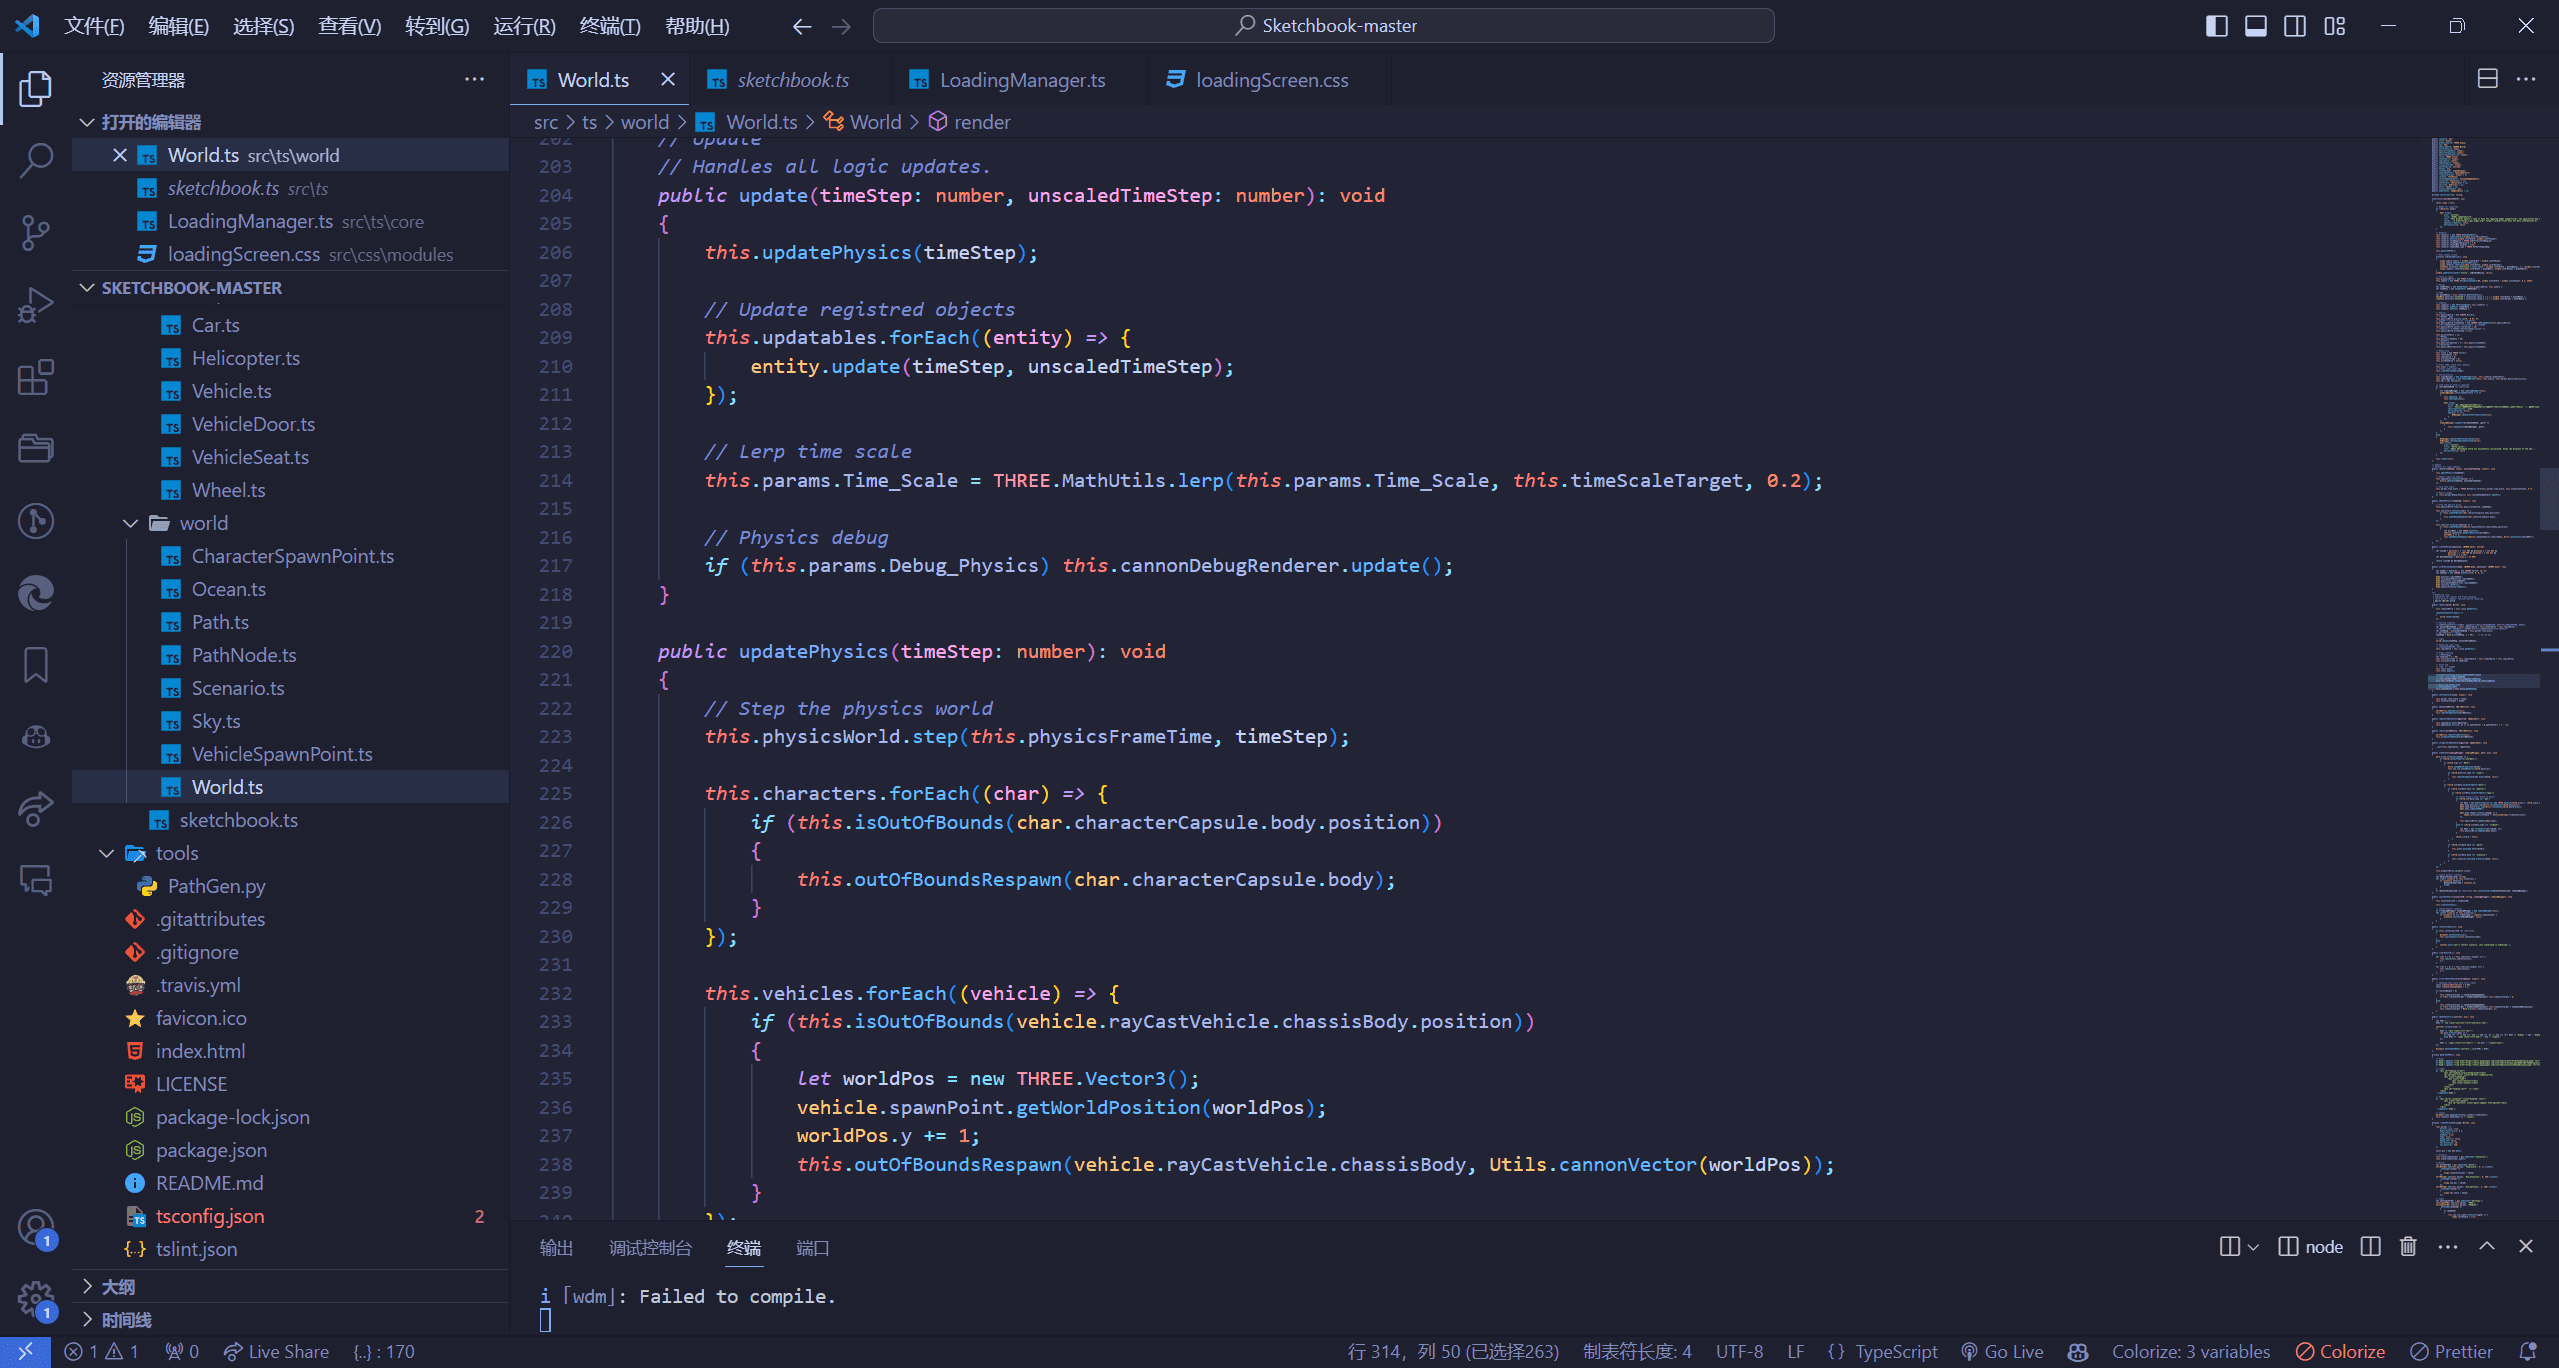This screenshot has height=1368, width=2559.
Task: Open Explorer panel More Actions ellipsis
Action: (475, 79)
